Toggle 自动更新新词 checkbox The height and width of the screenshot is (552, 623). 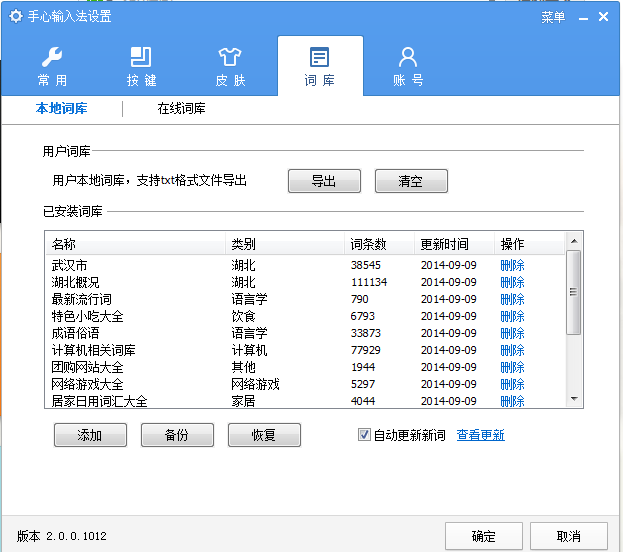(364, 435)
